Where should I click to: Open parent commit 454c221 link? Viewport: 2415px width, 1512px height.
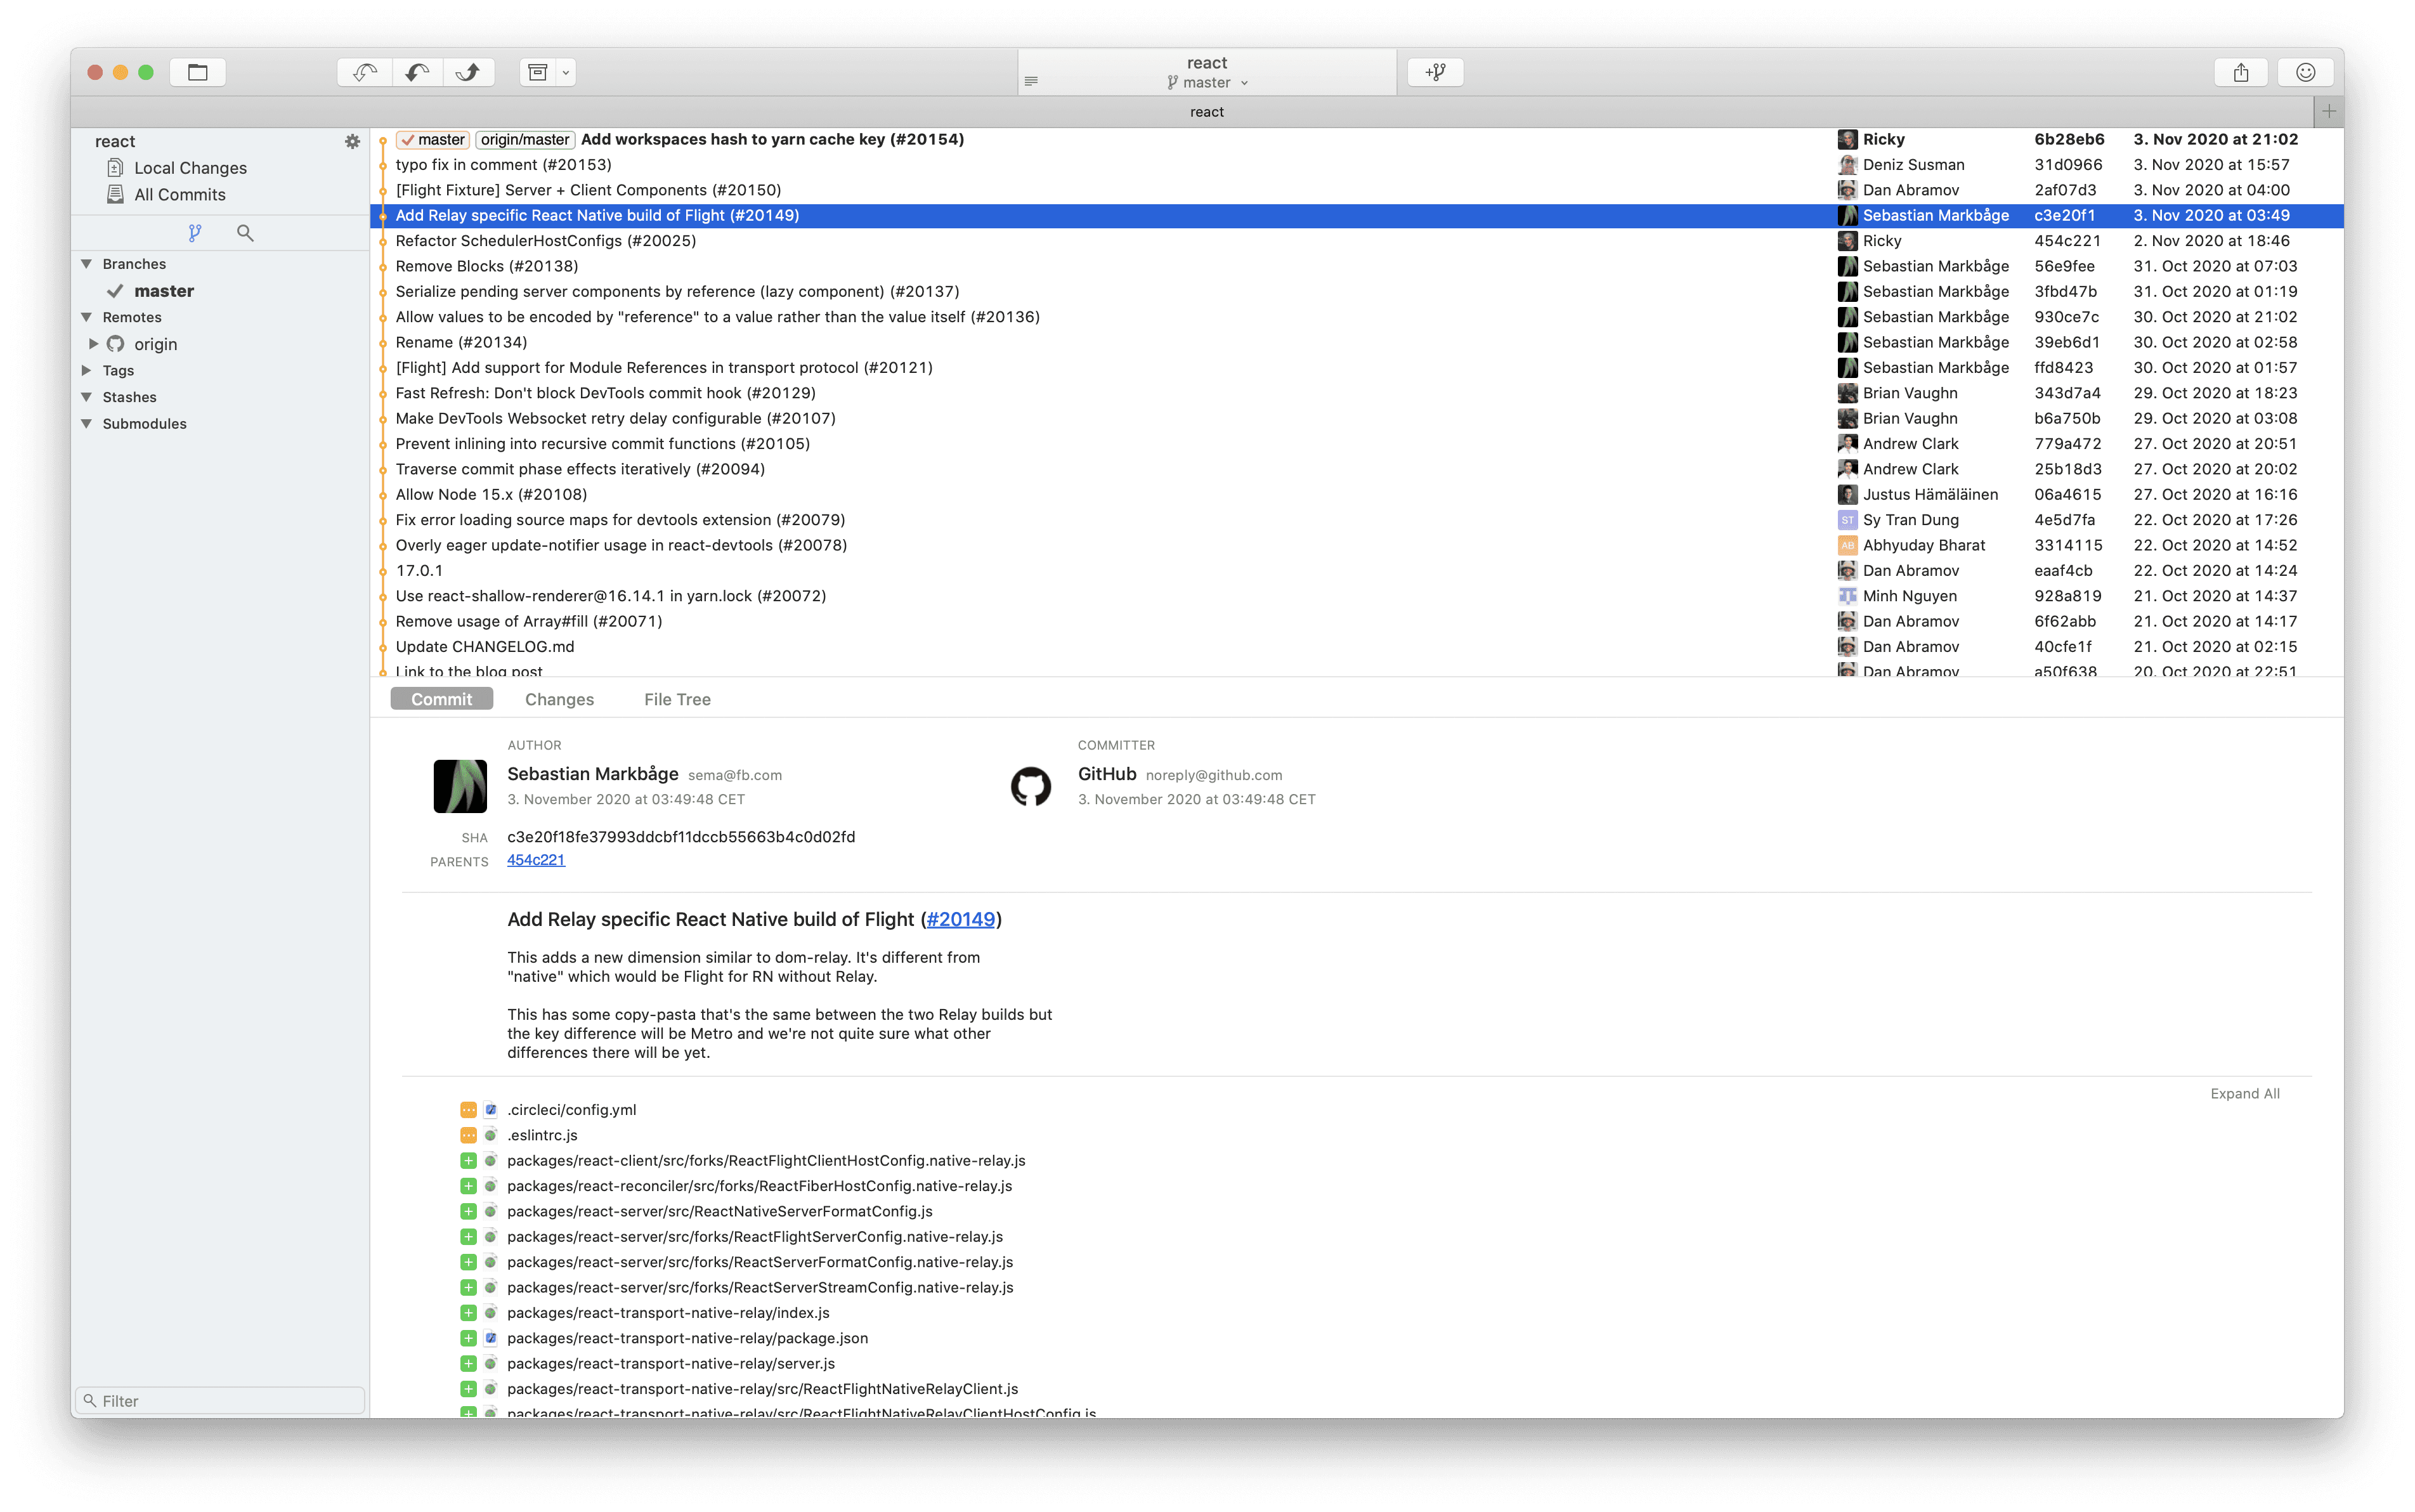coord(536,860)
